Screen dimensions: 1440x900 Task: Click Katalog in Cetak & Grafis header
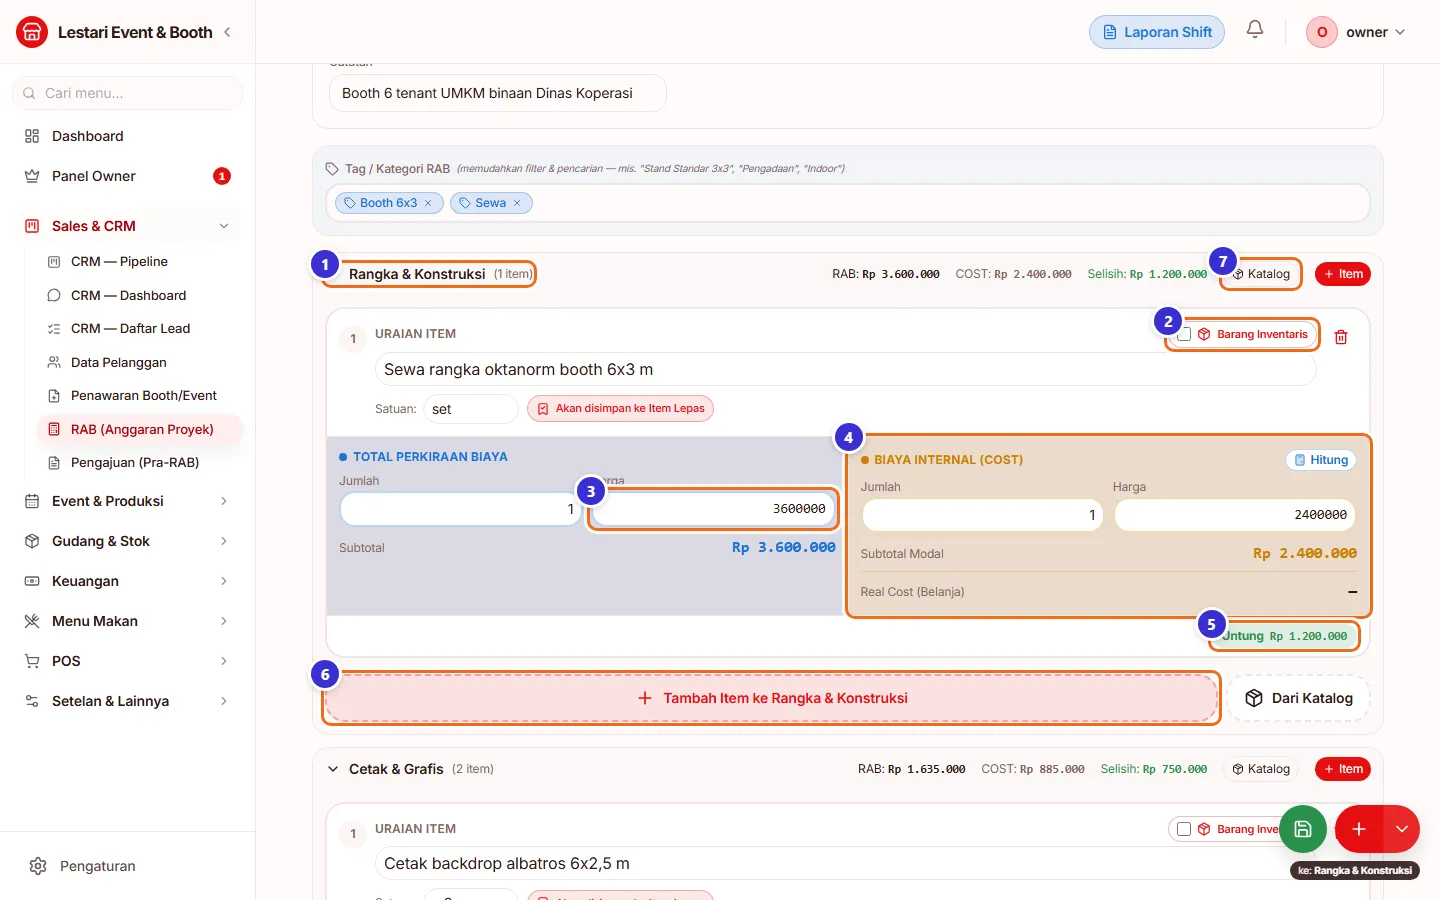point(1261,769)
